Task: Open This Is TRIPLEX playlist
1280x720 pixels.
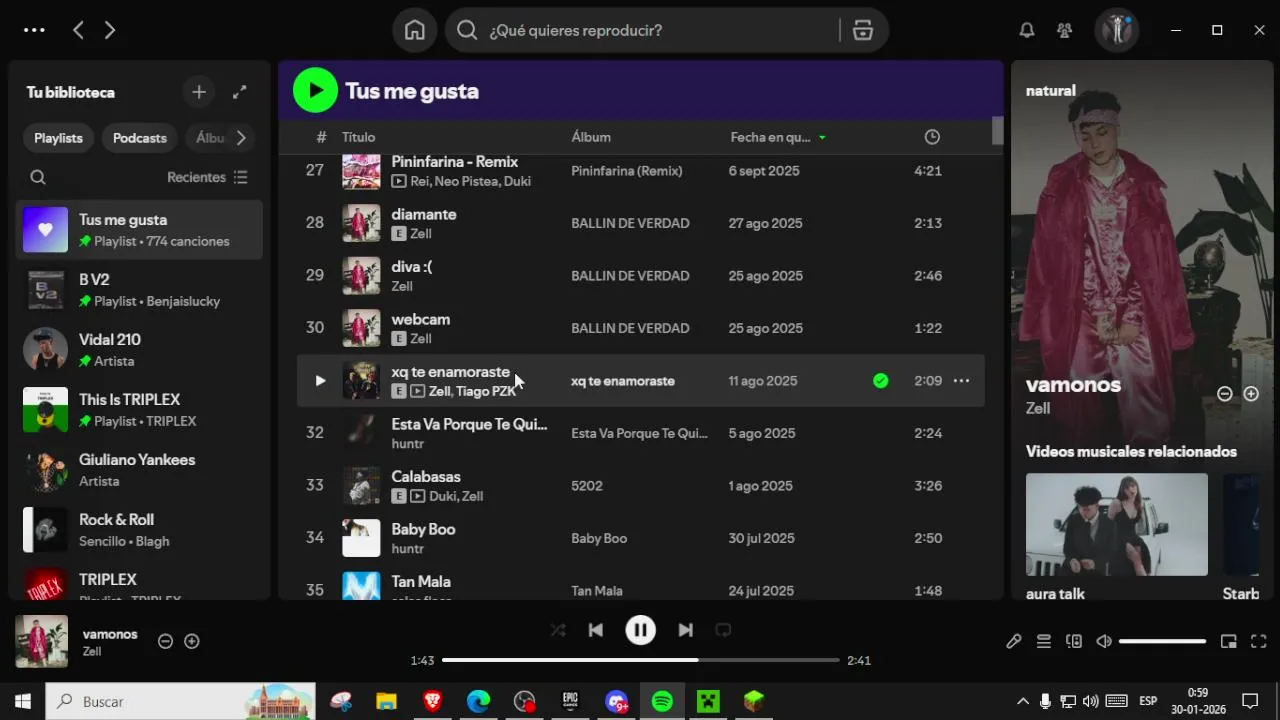Action: pyautogui.click(x=139, y=410)
